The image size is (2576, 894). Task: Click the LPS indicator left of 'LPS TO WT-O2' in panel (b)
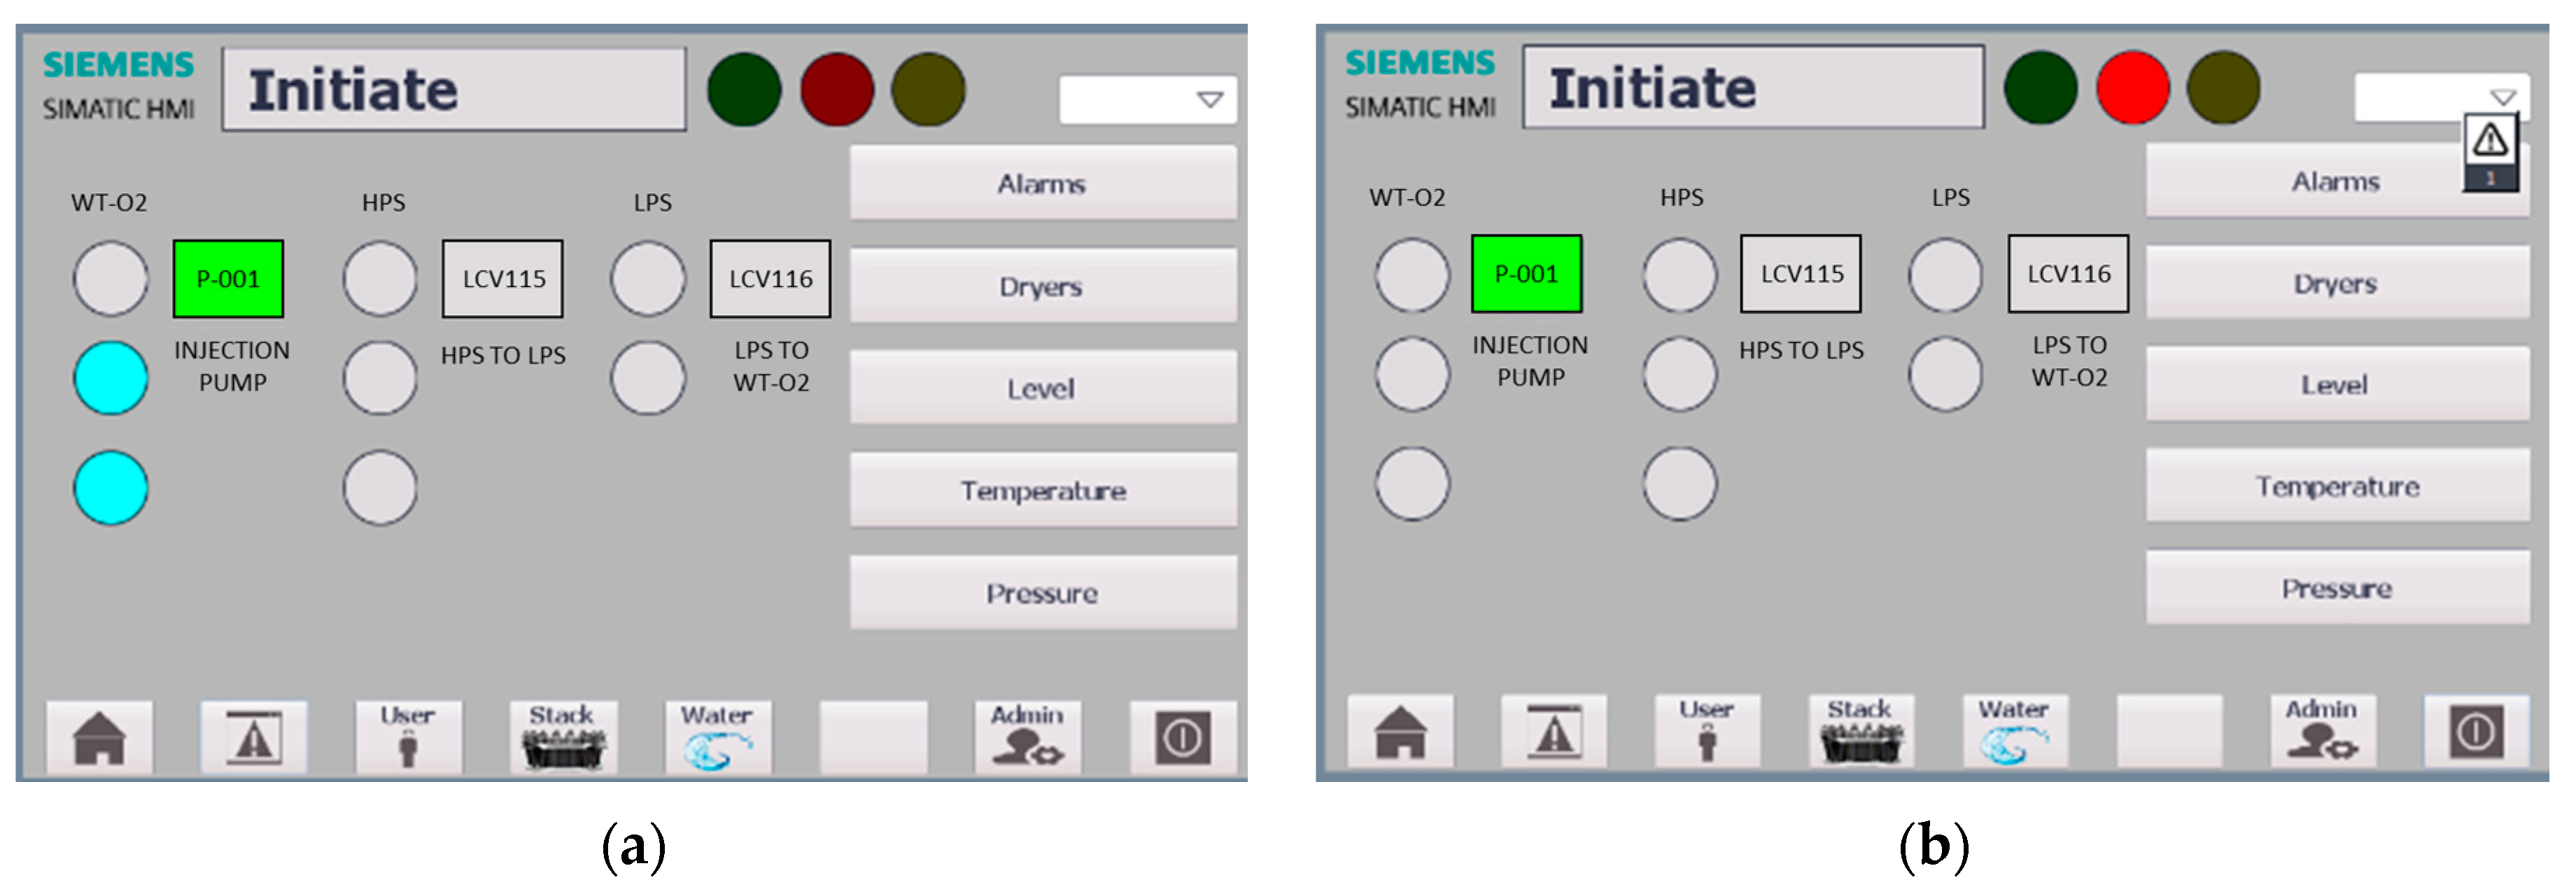tap(1945, 374)
